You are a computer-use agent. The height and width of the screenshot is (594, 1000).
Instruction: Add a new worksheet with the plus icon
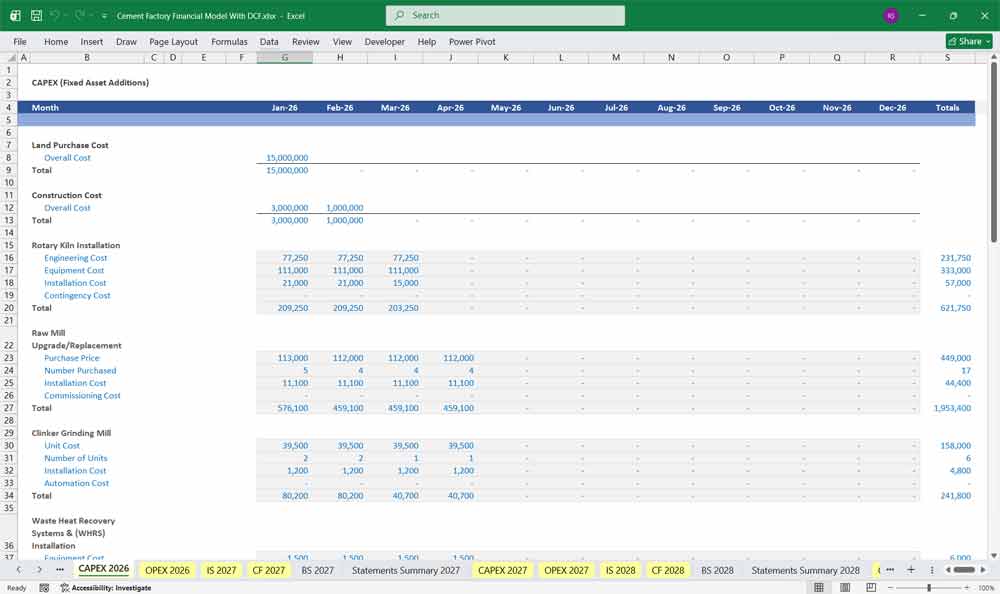pos(911,570)
